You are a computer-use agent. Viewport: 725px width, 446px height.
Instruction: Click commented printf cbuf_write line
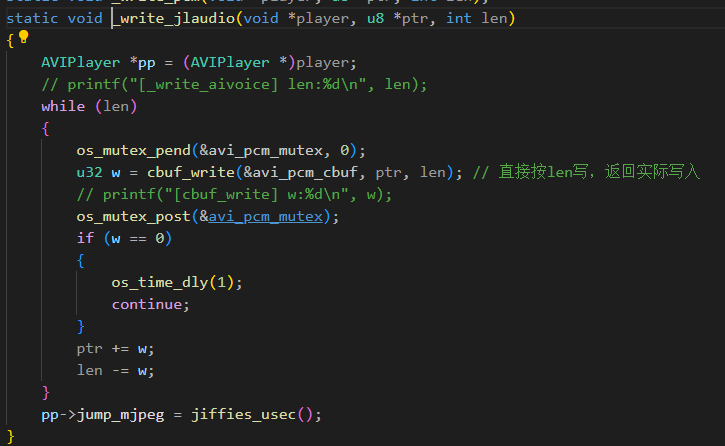click(234, 195)
